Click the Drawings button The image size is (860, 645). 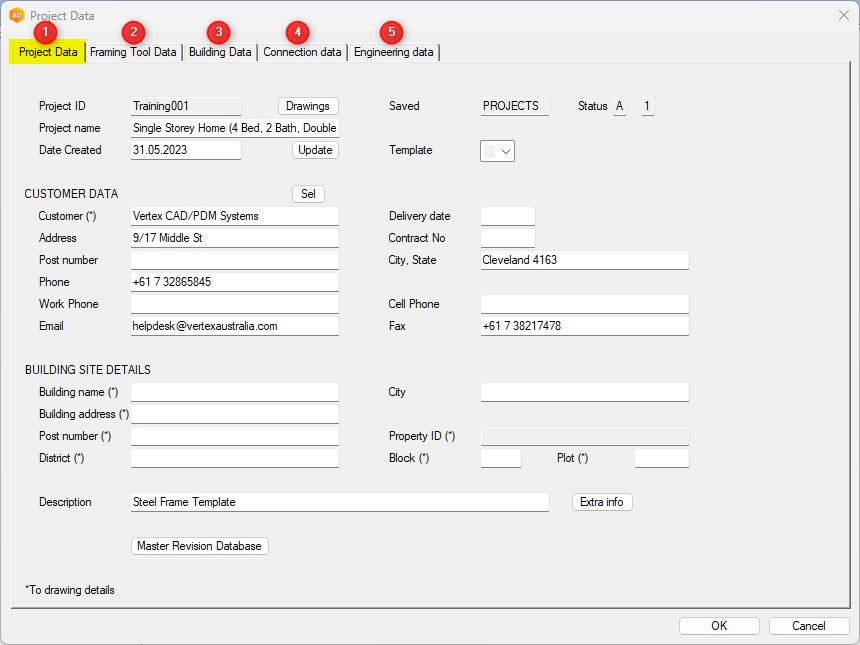tap(308, 106)
